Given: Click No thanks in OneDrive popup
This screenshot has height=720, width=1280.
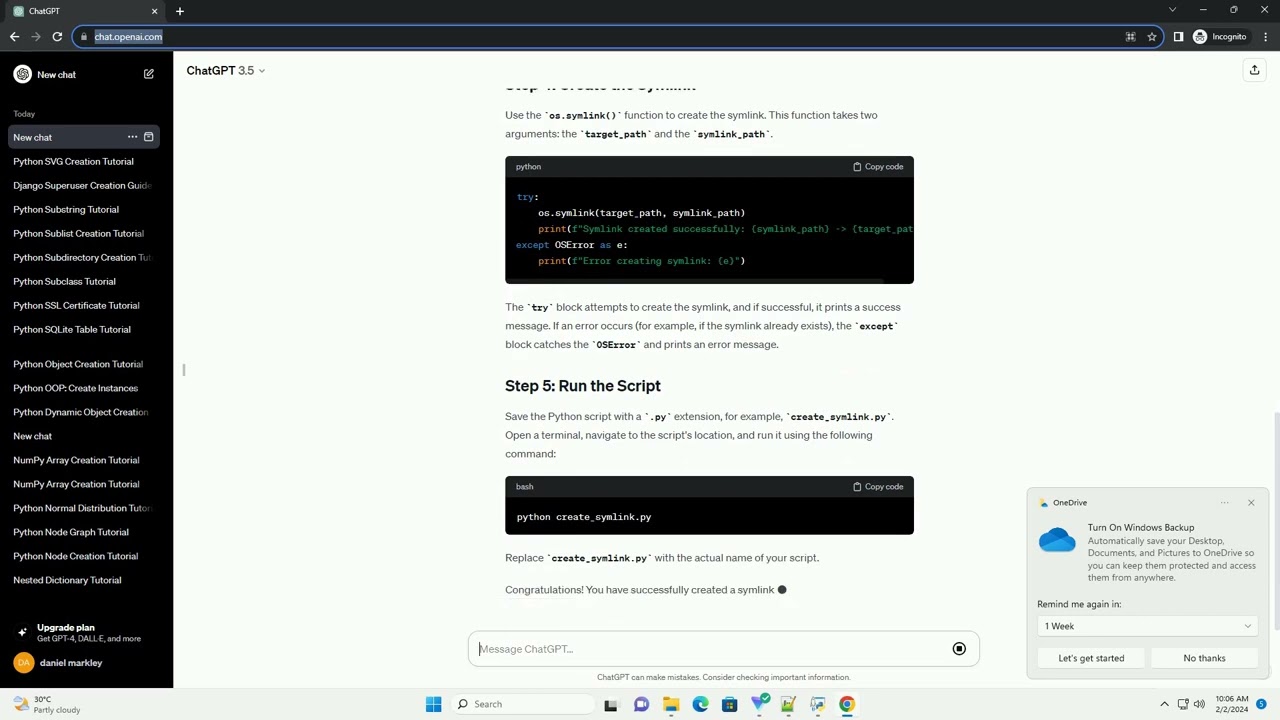Looking at the screenshot, I should point(1204,658).
